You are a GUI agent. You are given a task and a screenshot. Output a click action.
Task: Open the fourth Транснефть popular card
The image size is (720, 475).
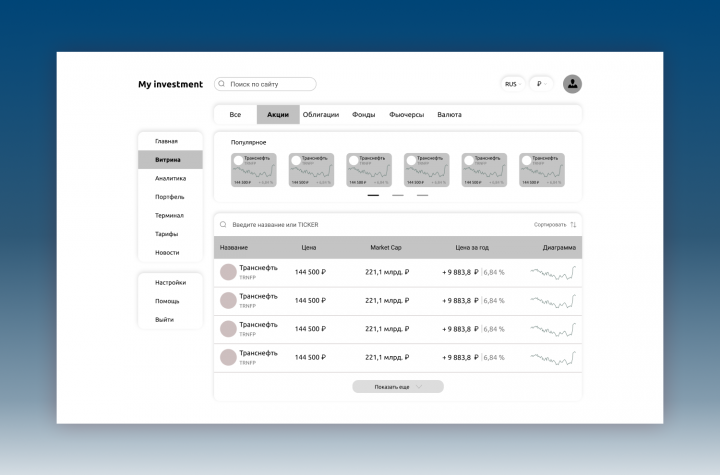tap(427, 170)
